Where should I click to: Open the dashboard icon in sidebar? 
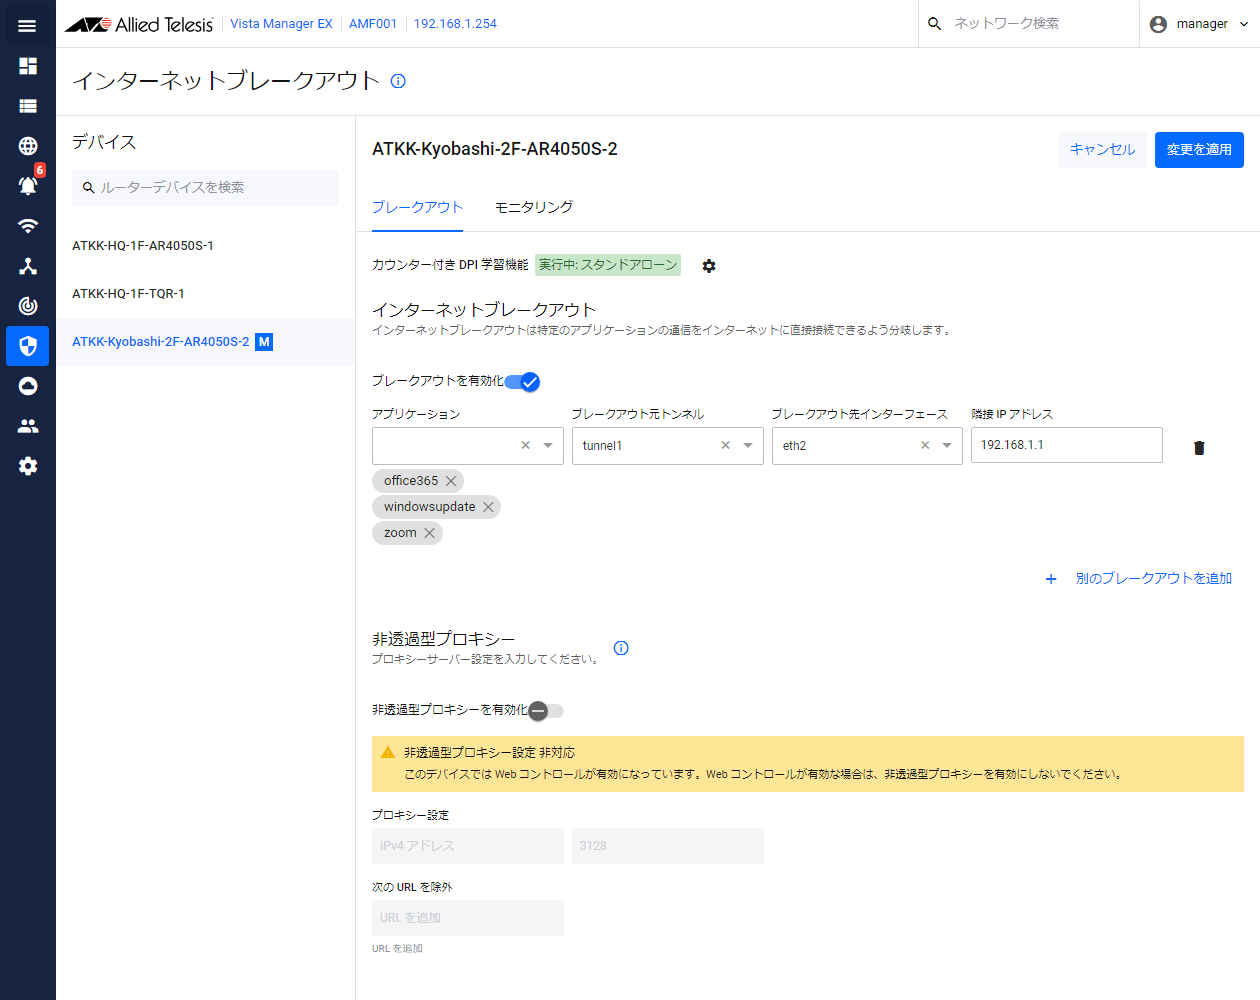pyautogui.click(x=28, y=66)
